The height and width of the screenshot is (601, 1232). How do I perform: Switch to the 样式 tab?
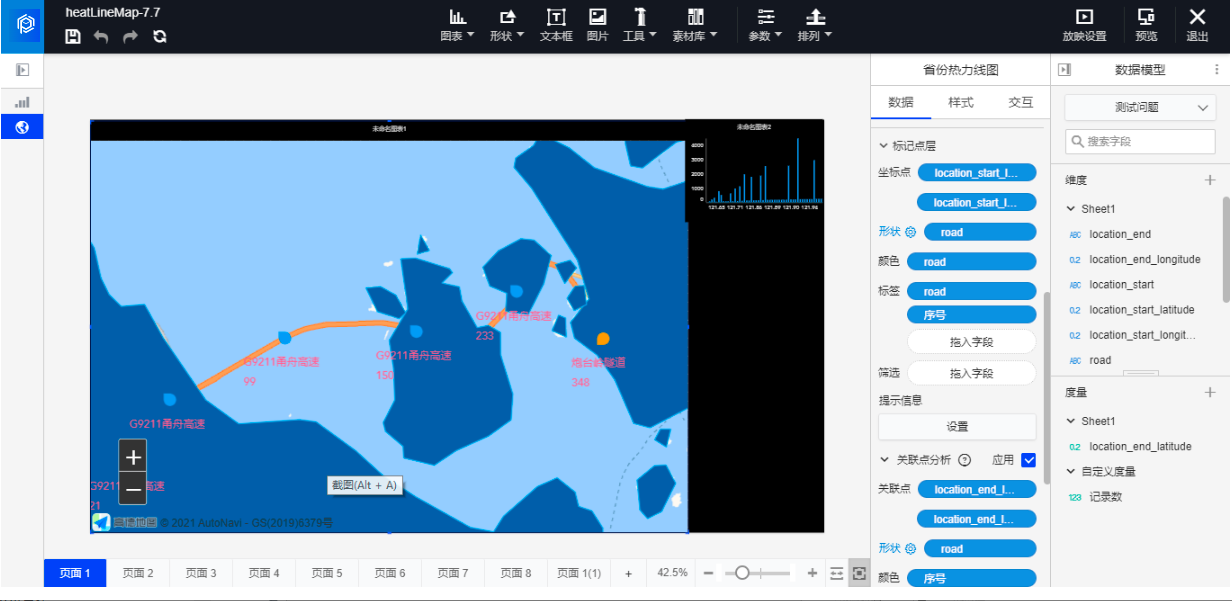point(960,102)
